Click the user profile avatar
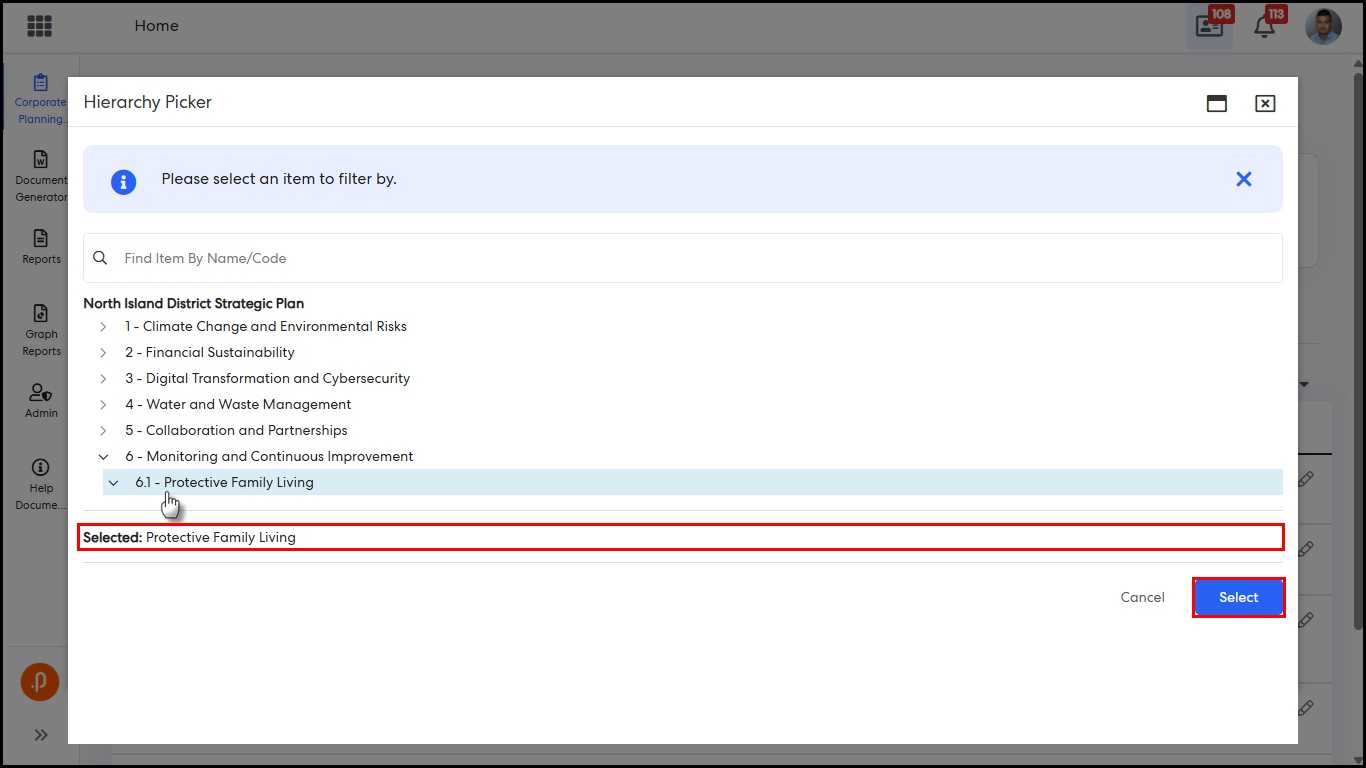 [x=1323, y=27]
